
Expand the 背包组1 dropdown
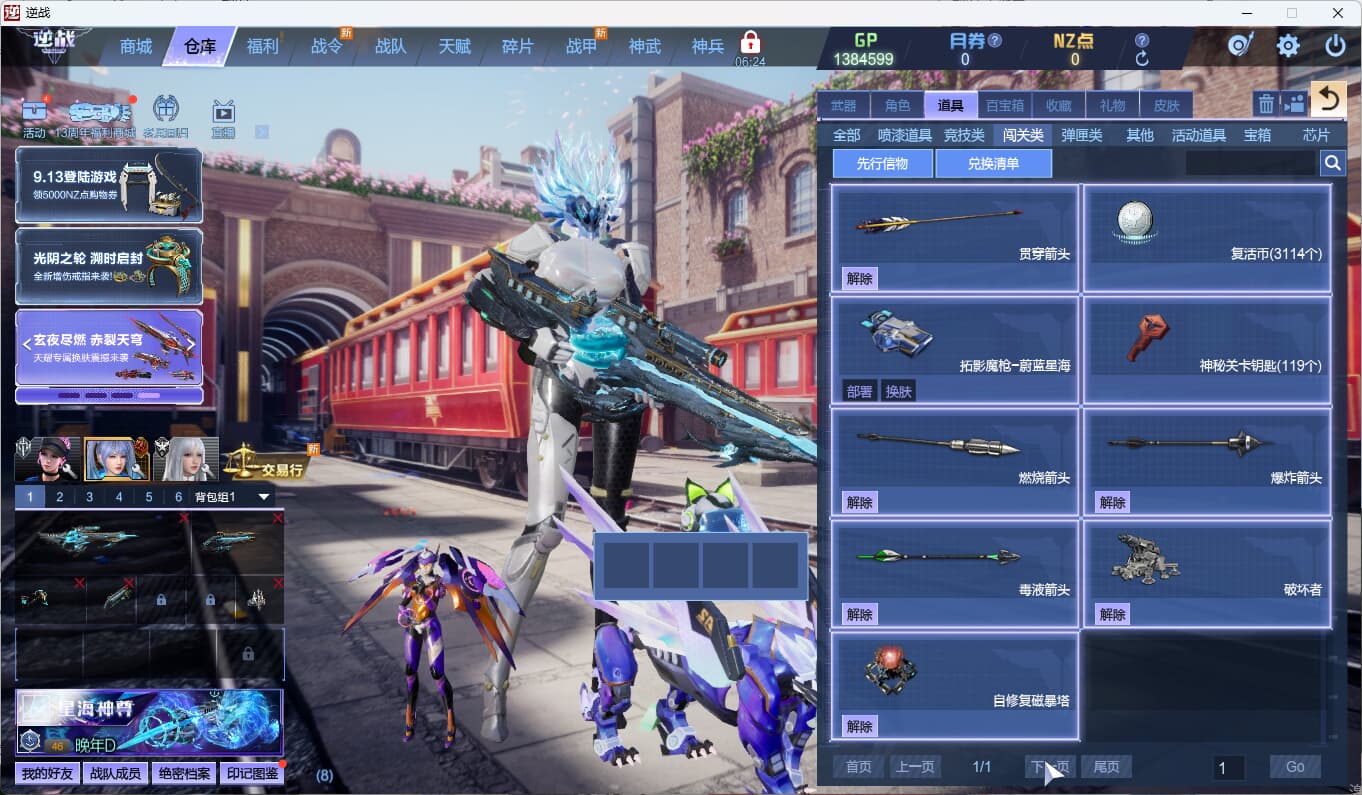[x=264, y=497]
